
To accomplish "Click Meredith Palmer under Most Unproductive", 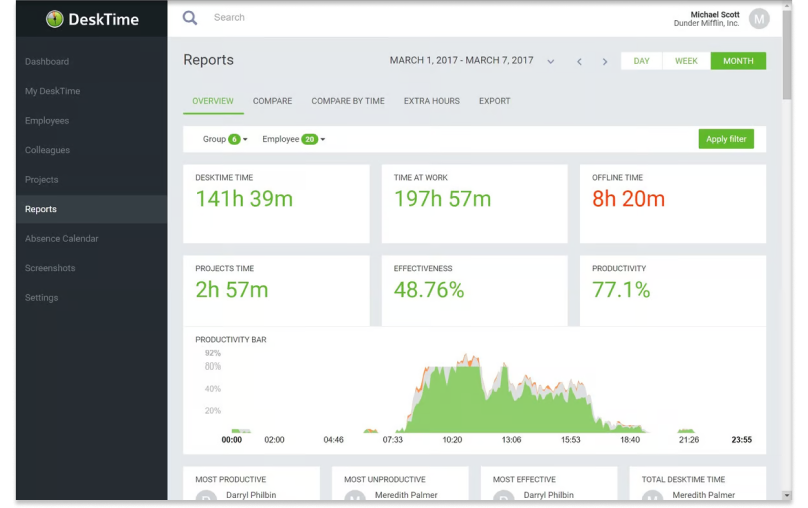I will [406, 495].
